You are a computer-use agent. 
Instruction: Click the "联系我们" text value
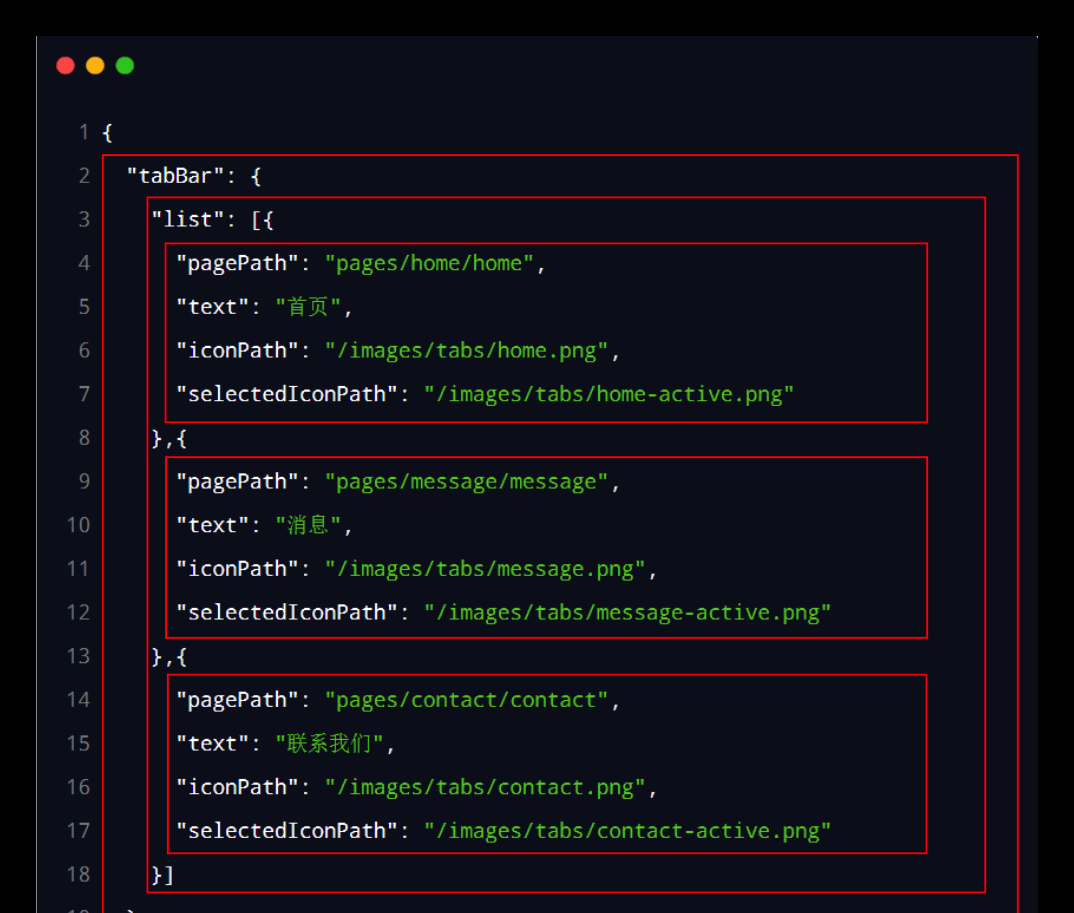(329, 744)
